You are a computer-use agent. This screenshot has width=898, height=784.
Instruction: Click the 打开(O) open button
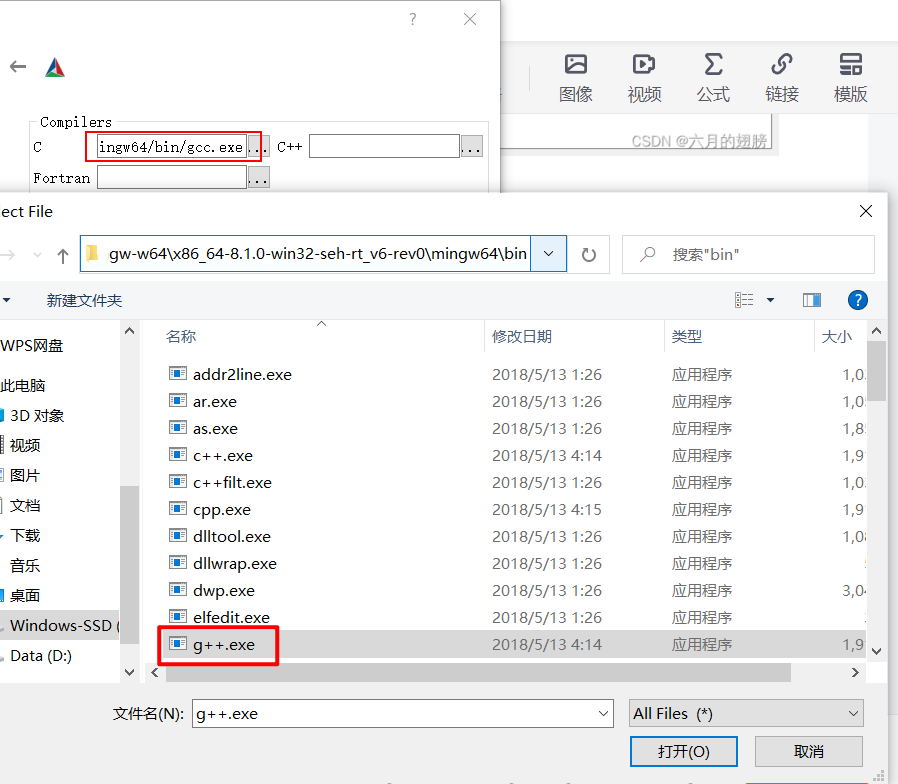[683, 751]
